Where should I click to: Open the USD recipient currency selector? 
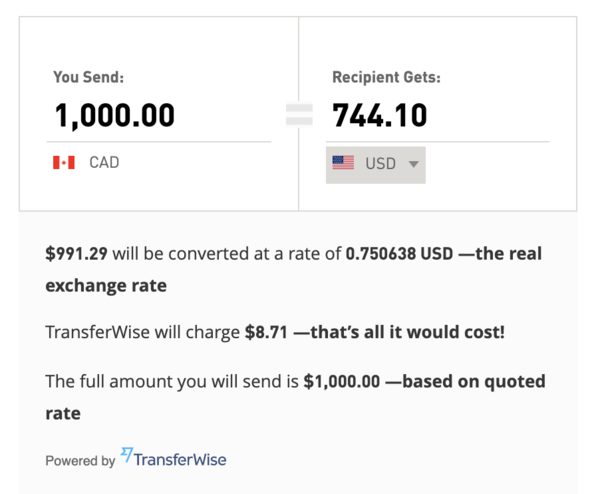tap(376, 164)
